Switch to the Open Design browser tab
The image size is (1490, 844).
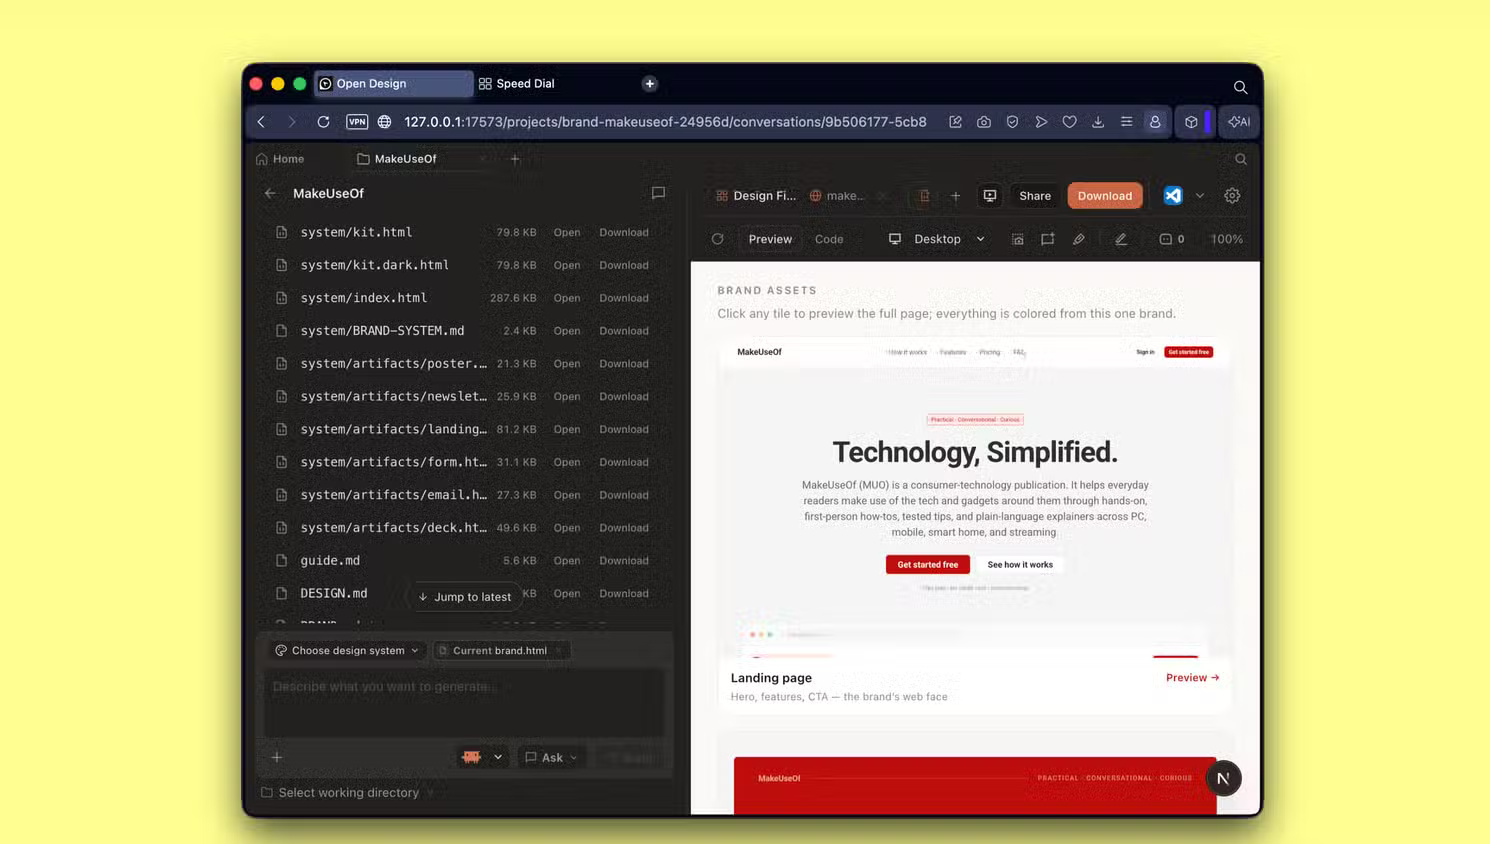click(x=392, y=84)
